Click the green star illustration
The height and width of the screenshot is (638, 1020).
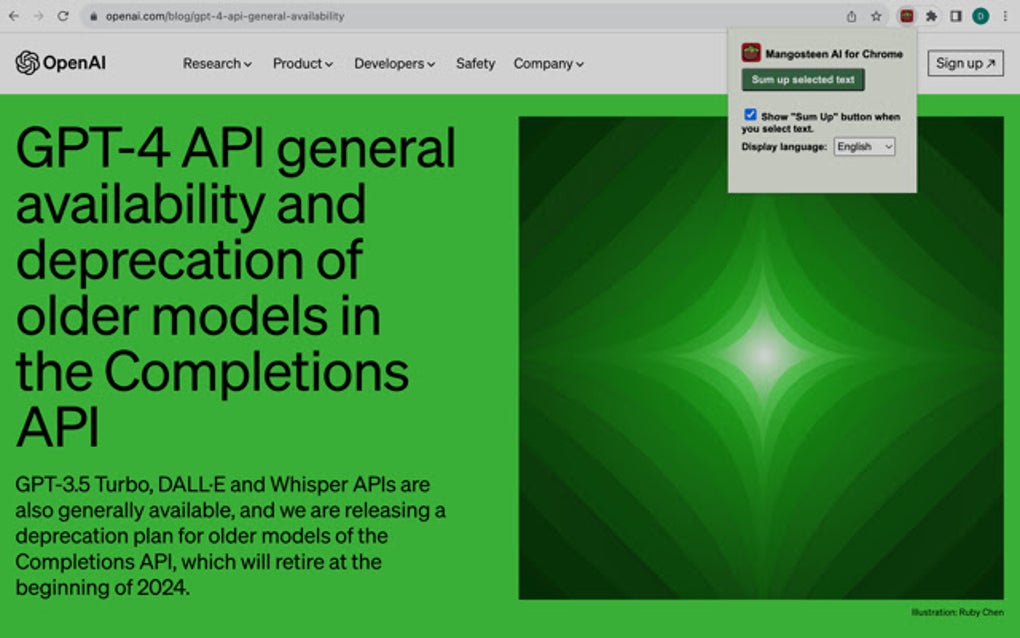pyautogui.click(x=761, y=358)
